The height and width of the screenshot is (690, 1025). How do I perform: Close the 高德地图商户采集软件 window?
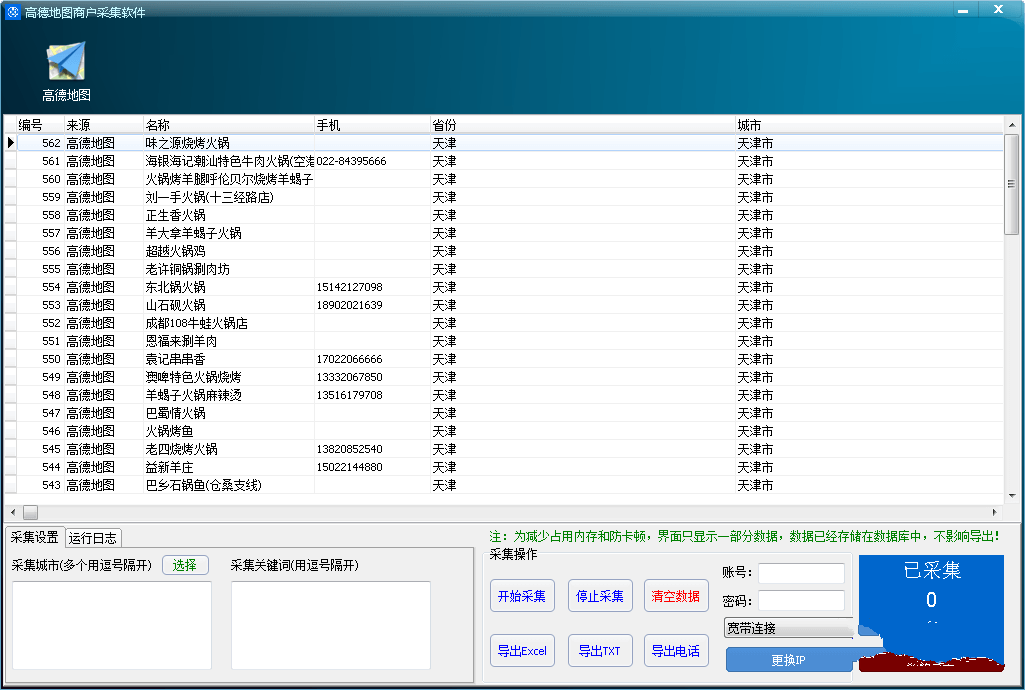coord(999,10)
